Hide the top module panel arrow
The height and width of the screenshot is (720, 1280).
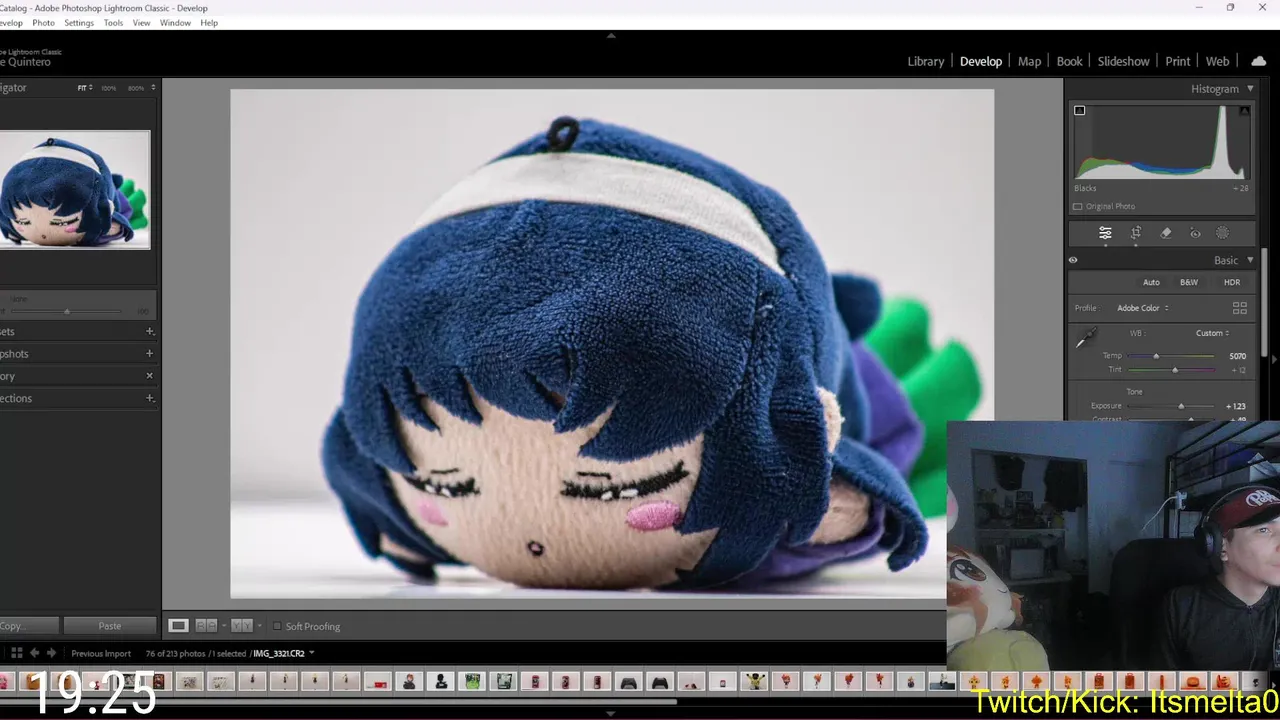(611, 35)
